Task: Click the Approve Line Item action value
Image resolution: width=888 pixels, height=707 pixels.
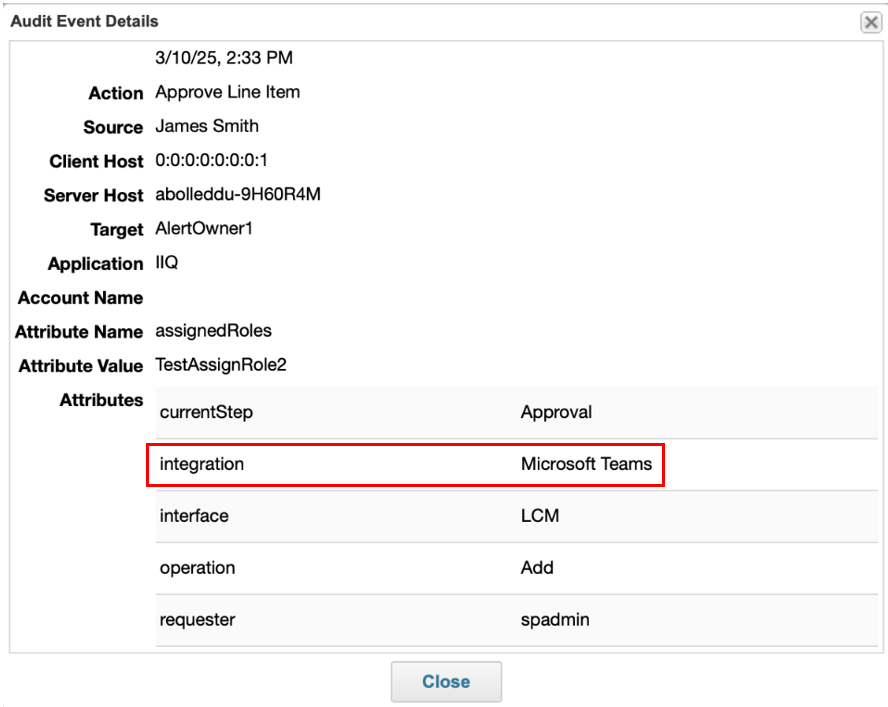Action: click(x=227, y=92)
